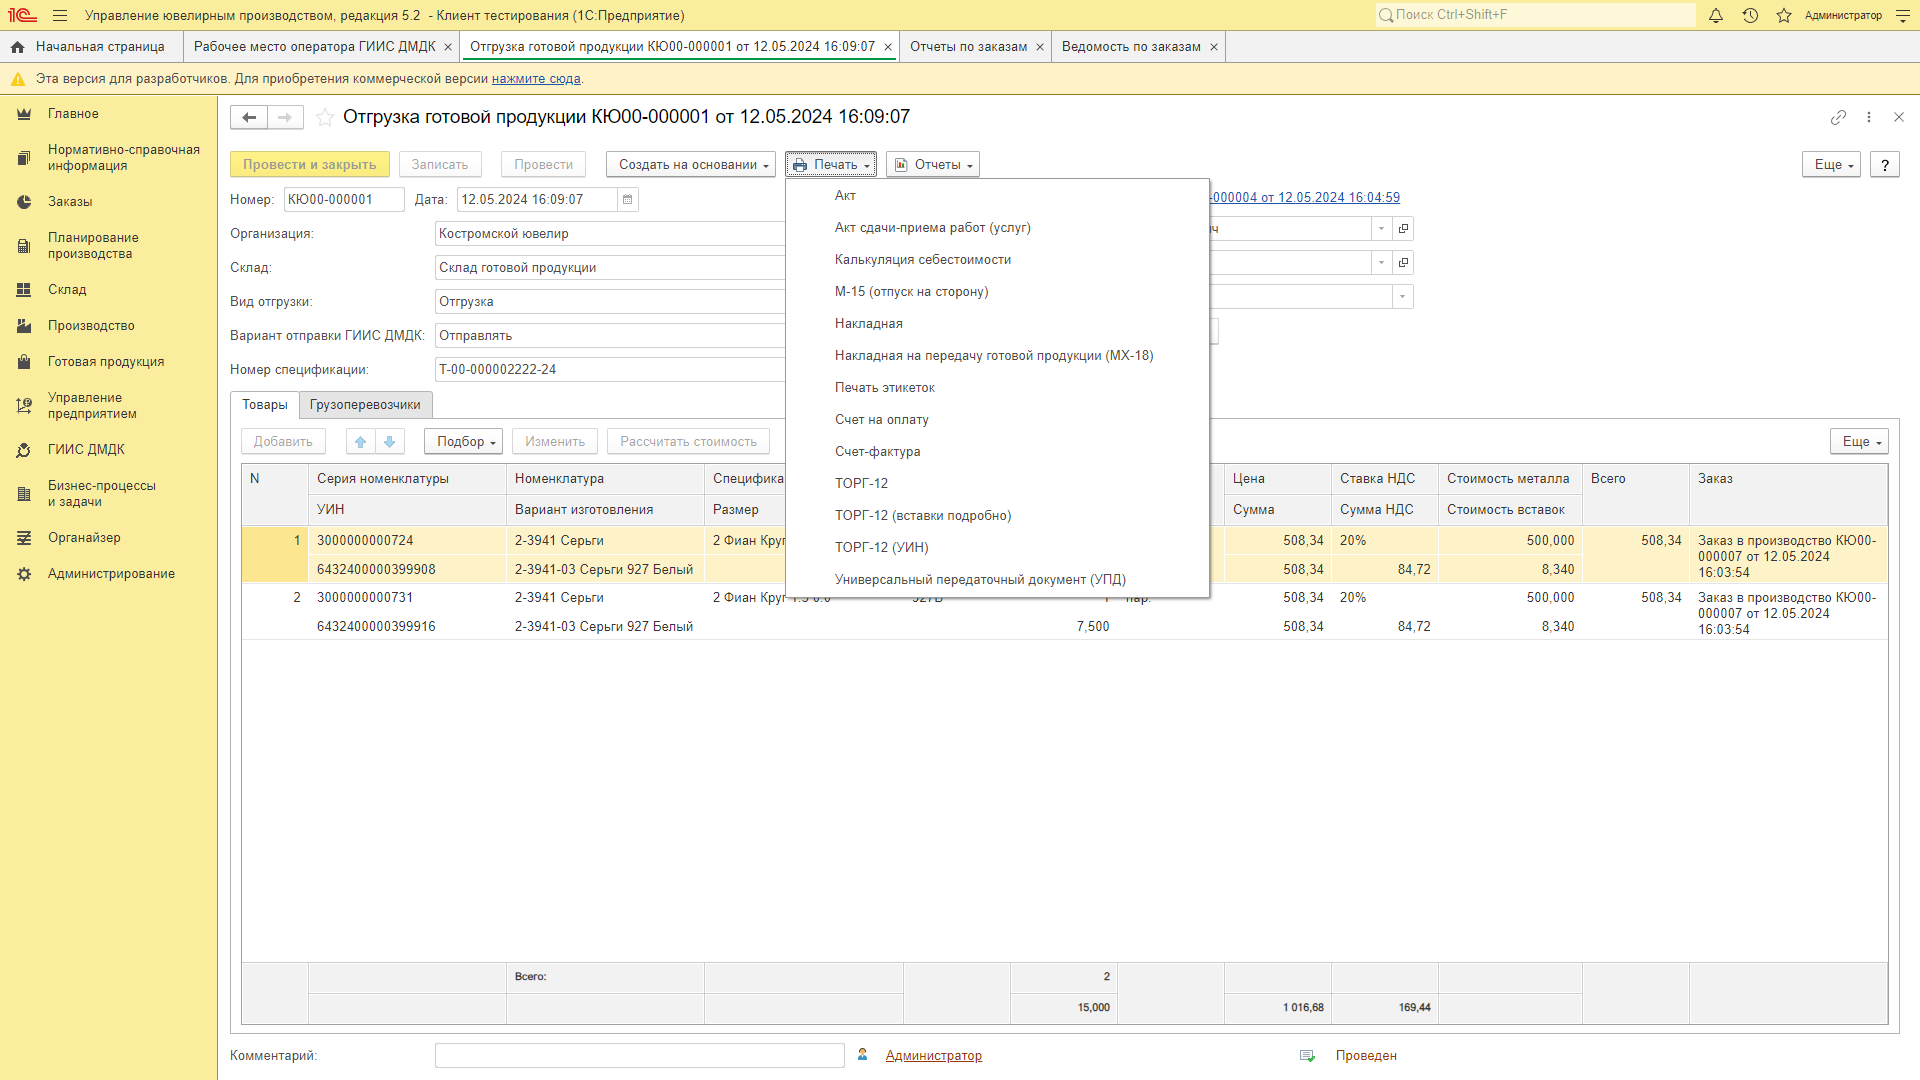Open the 1C main menu hamburger icon
The height and width of the screenshot is (1080, 1920).
tap(60, 15)
